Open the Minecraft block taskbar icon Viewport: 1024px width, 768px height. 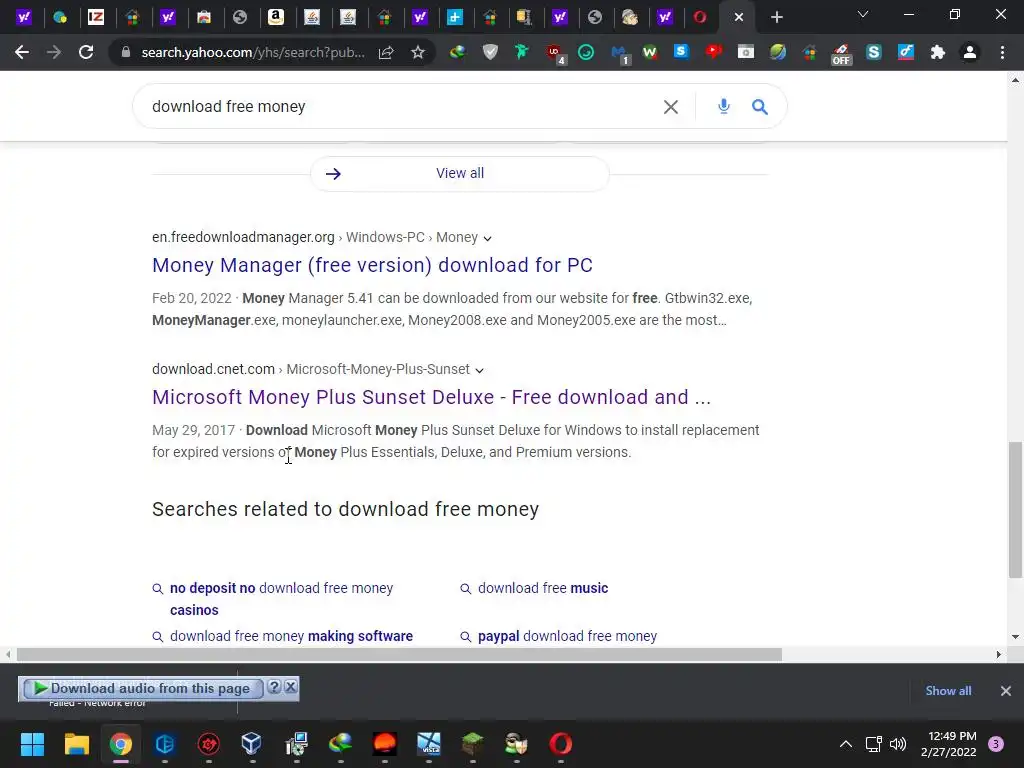pos(472,744)
